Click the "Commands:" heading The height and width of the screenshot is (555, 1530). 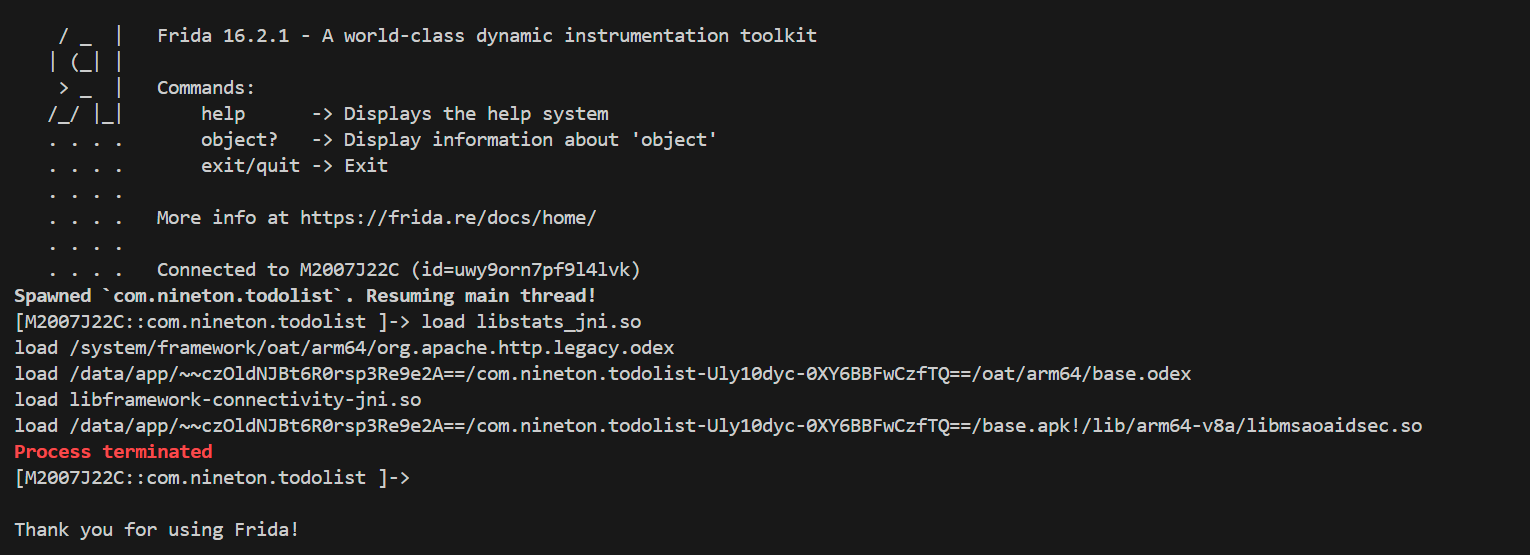[206, 88]
